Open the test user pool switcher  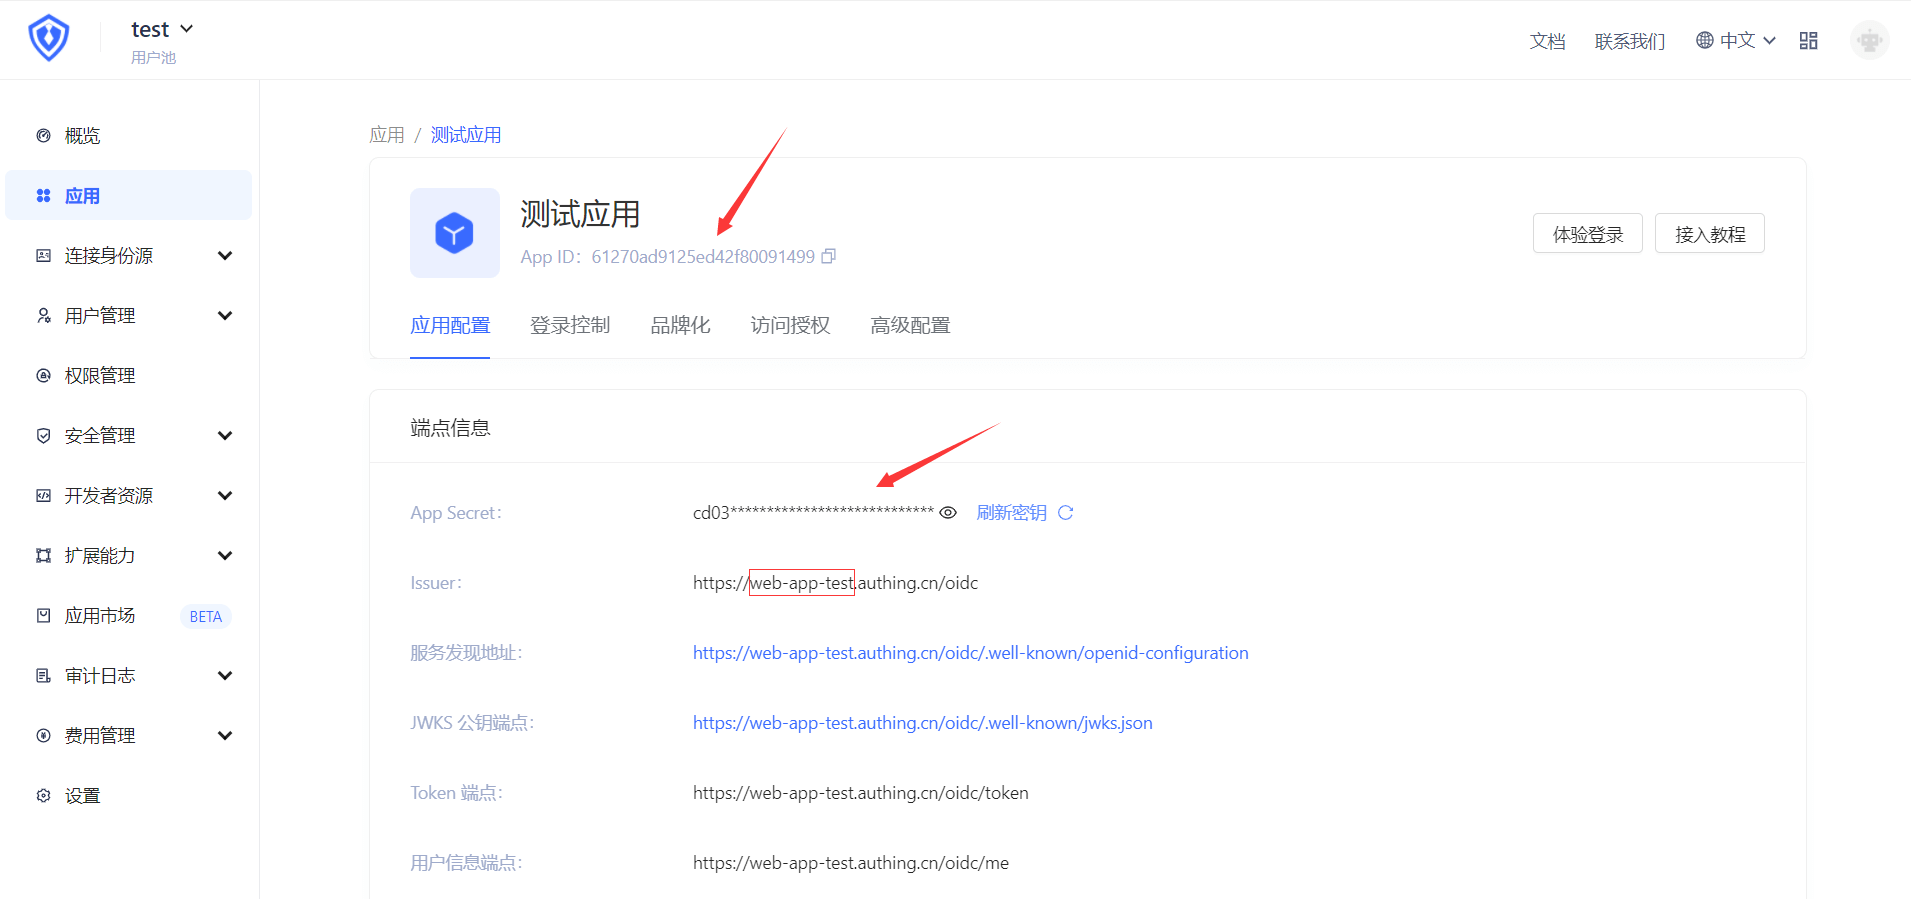click(162, 30)
